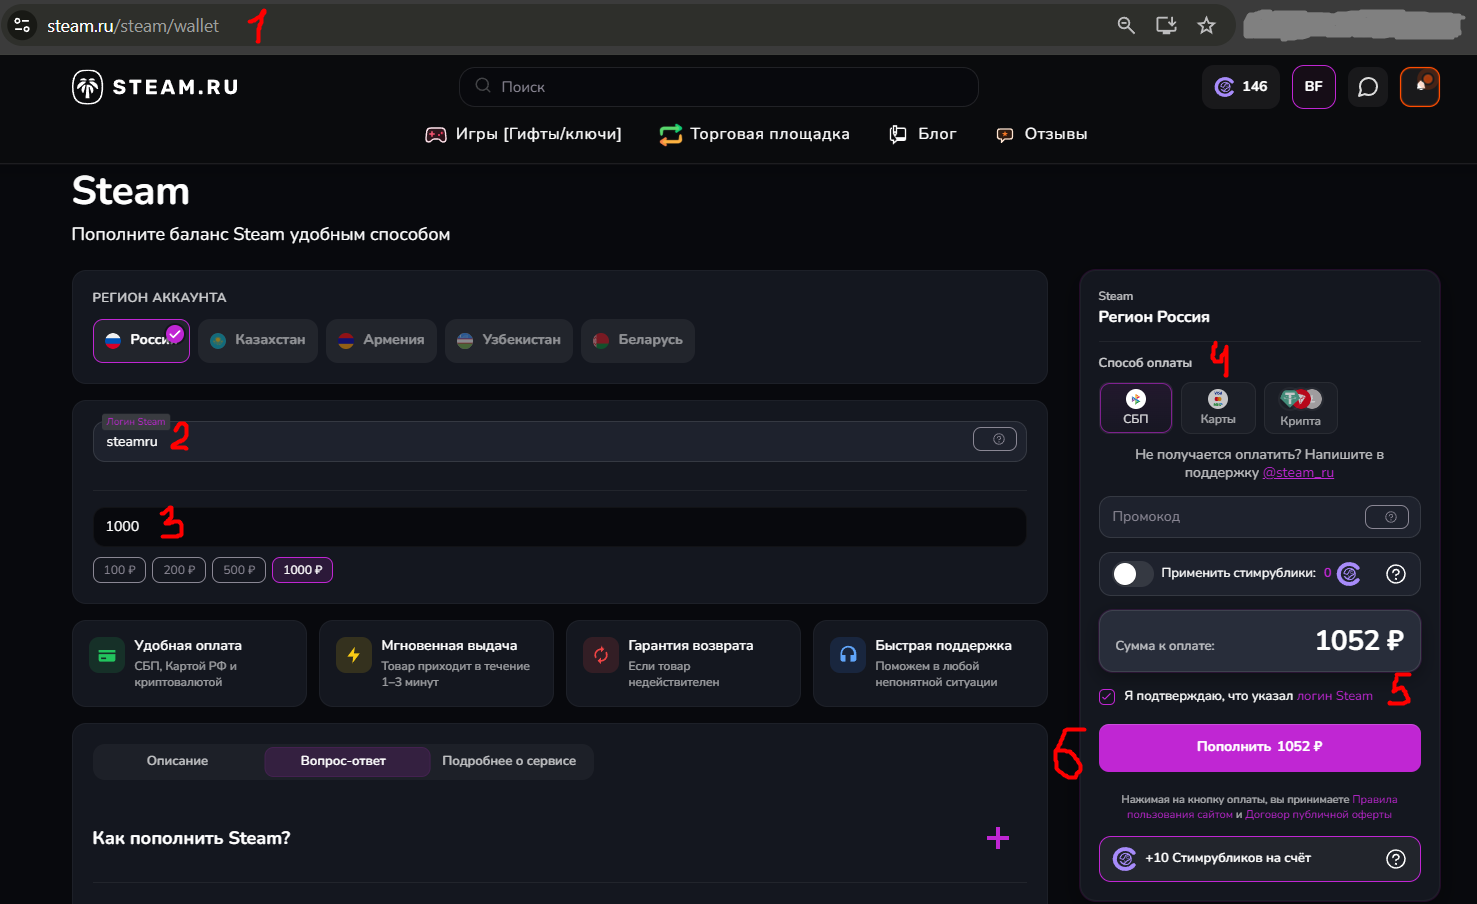Open site info icon in address bar
This screenshot has width=1477, height=904.
(x=22, y=25)
